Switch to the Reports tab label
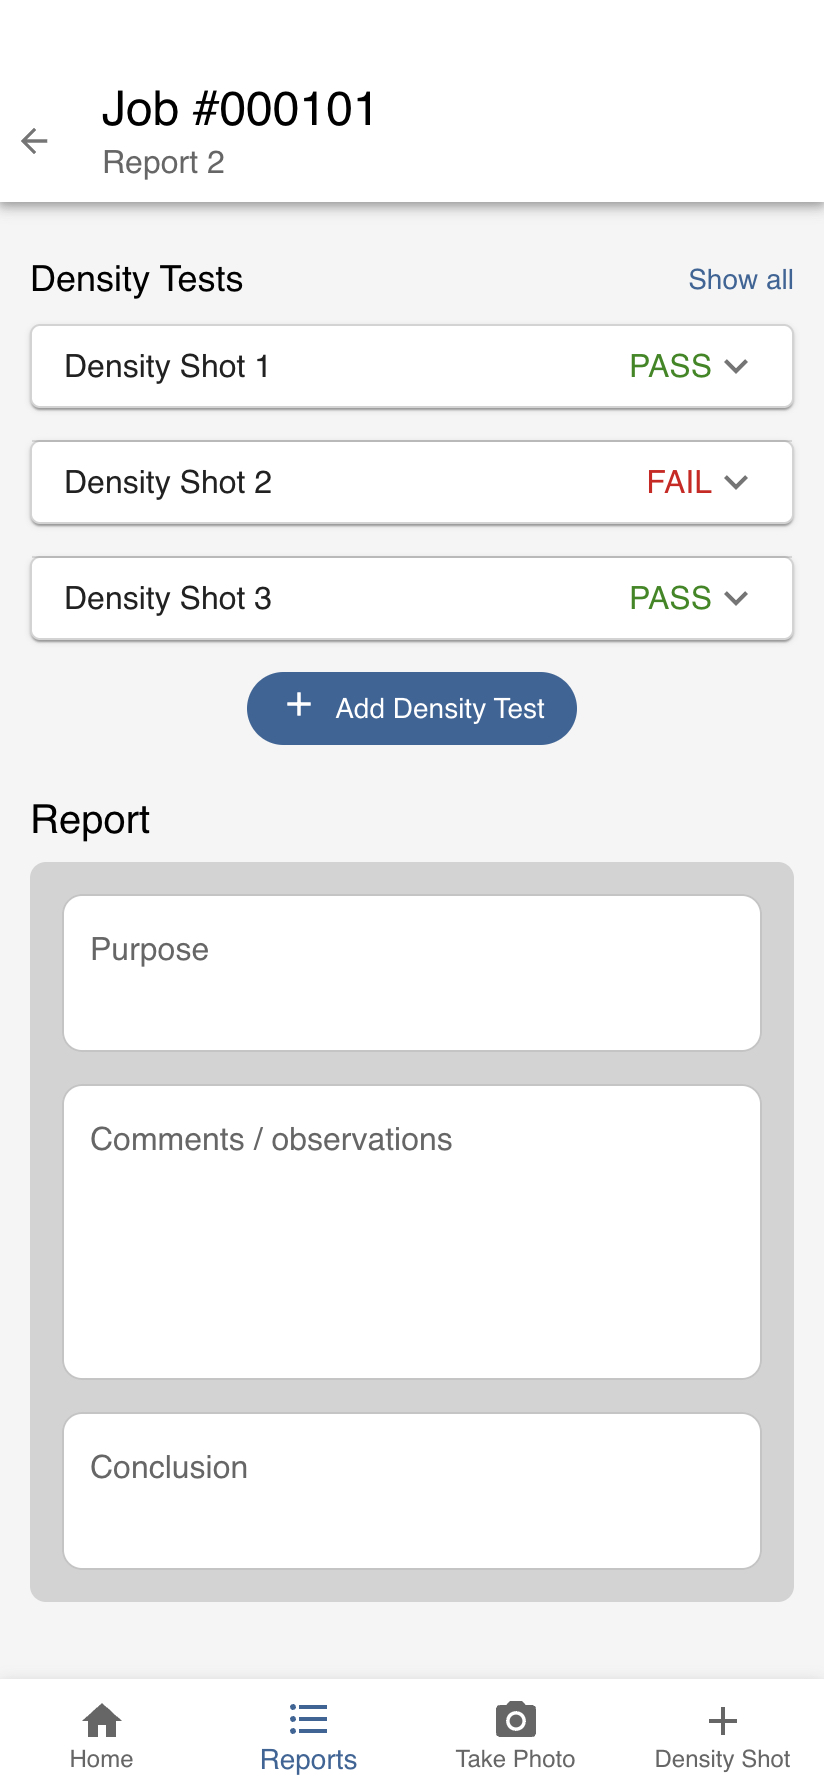 (x=308, y=1760)
